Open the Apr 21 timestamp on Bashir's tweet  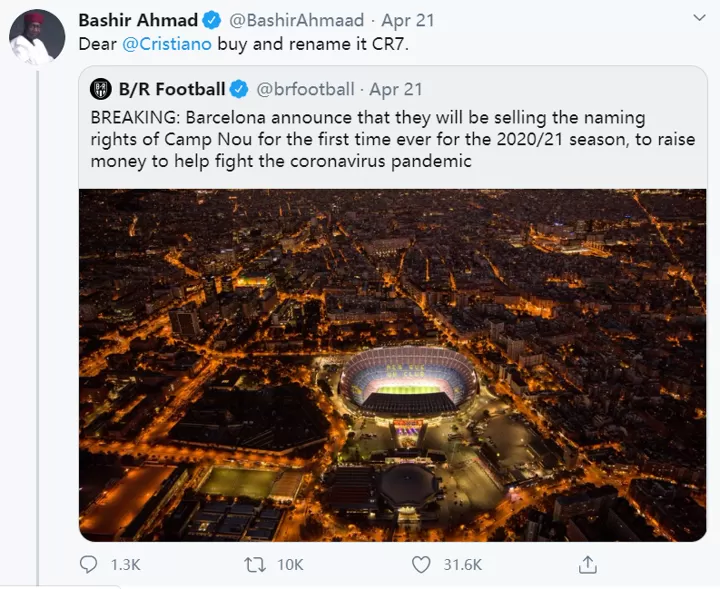406,20
